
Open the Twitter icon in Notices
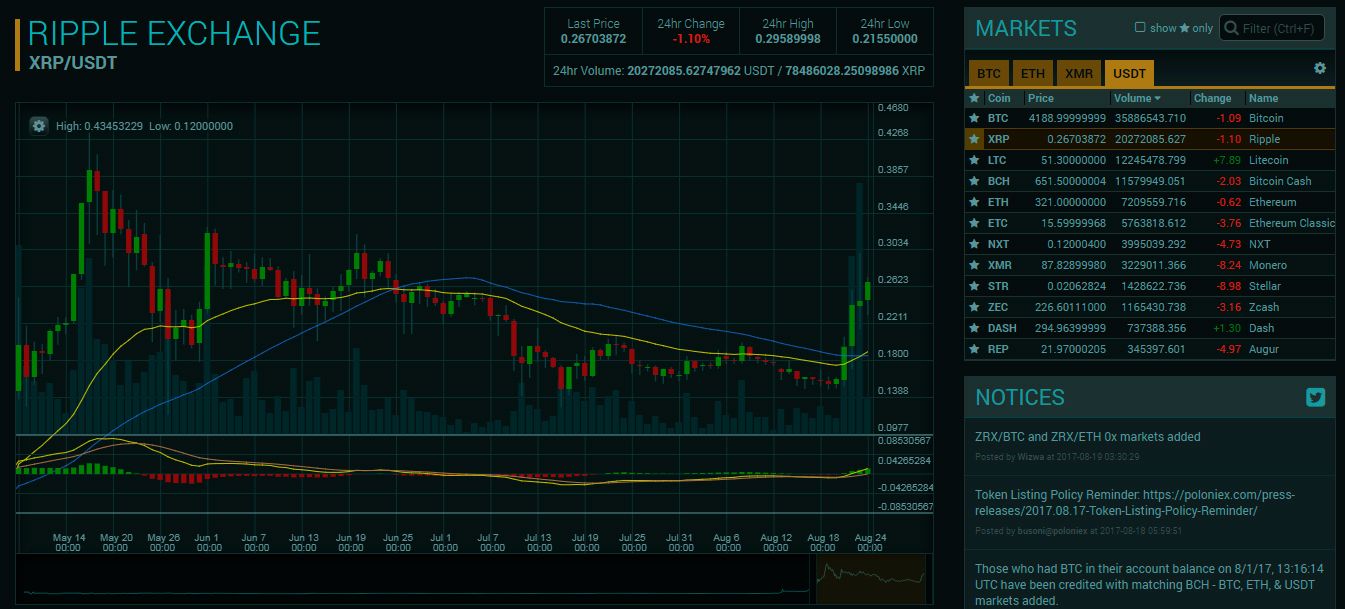pos(1316,397)
